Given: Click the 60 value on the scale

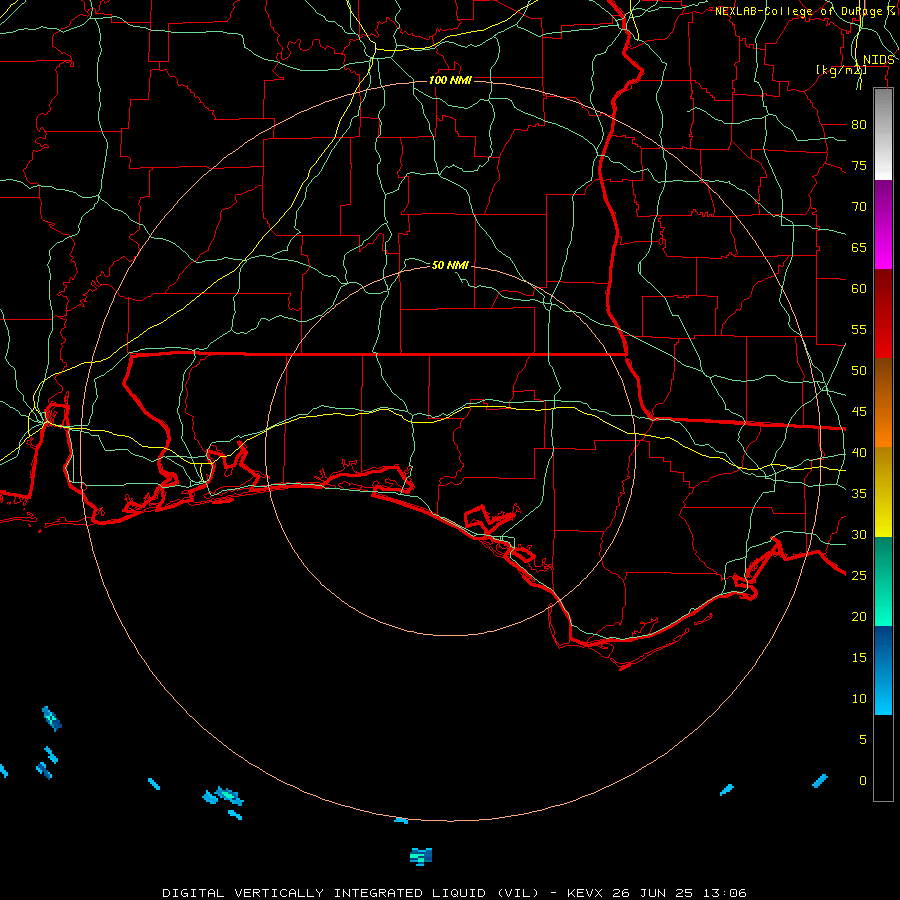Looking at the screenshot, I should [859, 288].
